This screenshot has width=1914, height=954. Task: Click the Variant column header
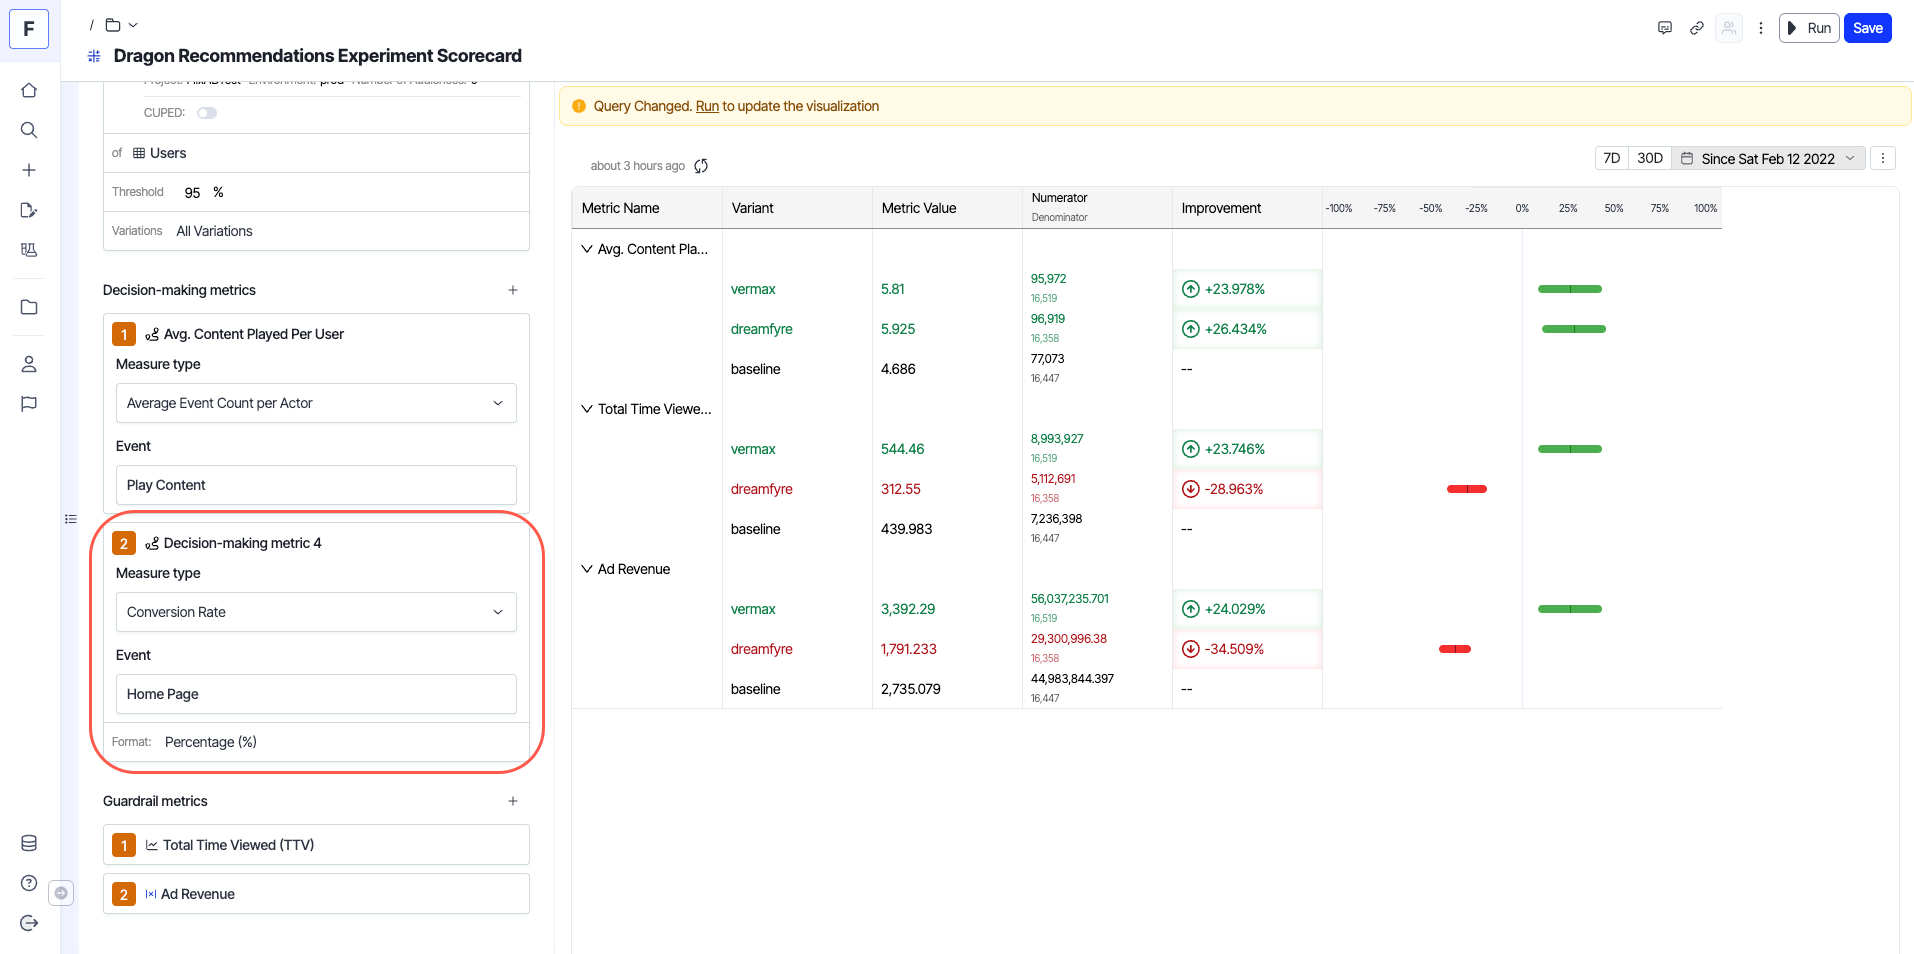797,208
